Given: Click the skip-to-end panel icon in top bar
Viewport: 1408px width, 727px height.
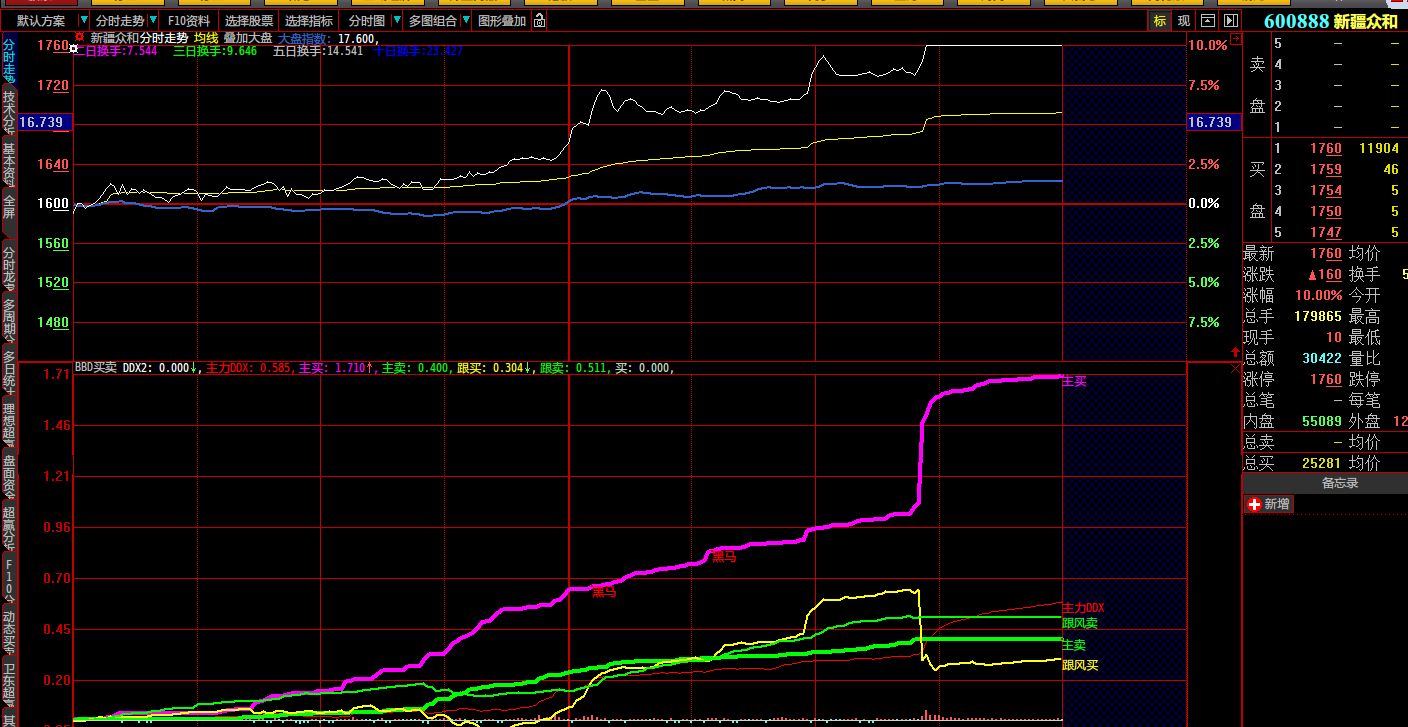Looking at the screenshot, I should coord(1230,21).
